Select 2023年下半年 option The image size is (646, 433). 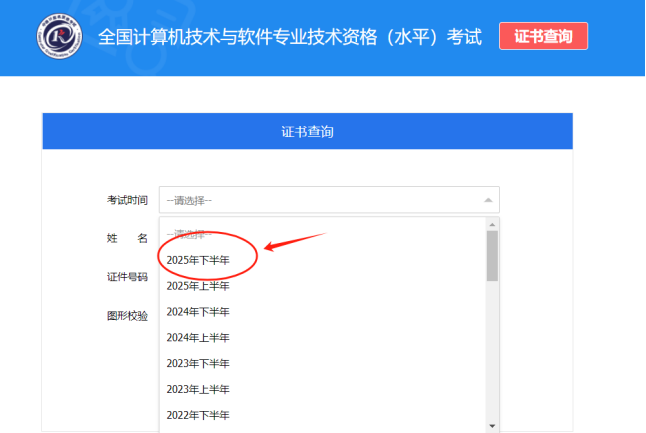pos(322,363)
